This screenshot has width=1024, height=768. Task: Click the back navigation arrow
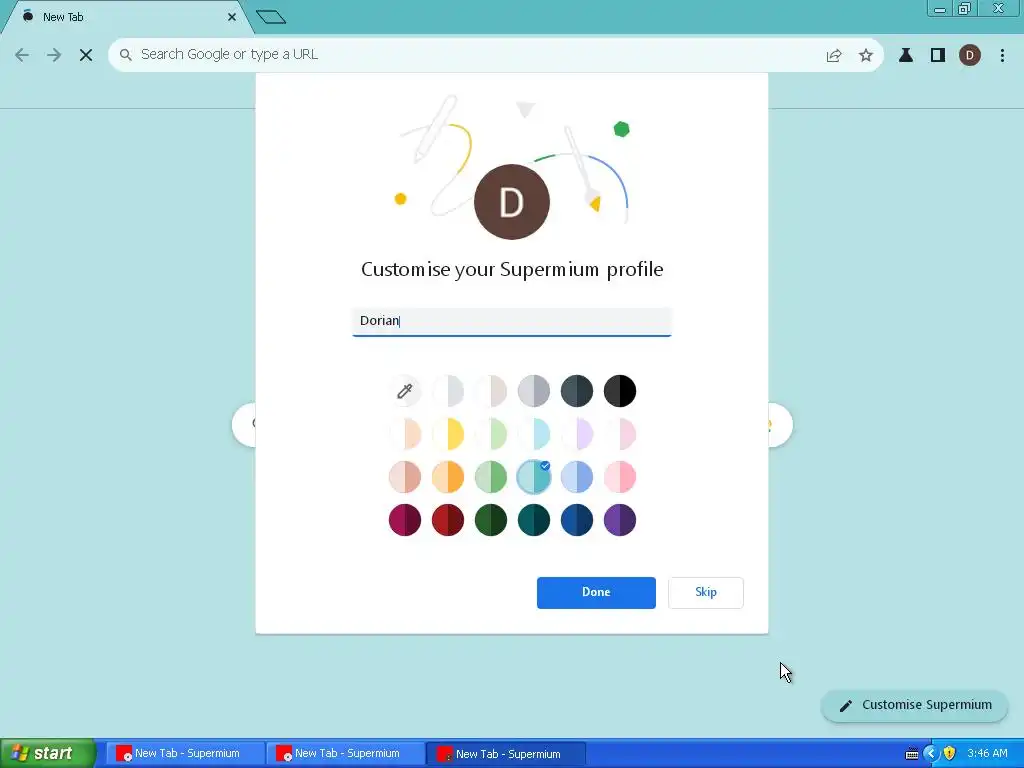pyautogui.click(x=22, y=55)
